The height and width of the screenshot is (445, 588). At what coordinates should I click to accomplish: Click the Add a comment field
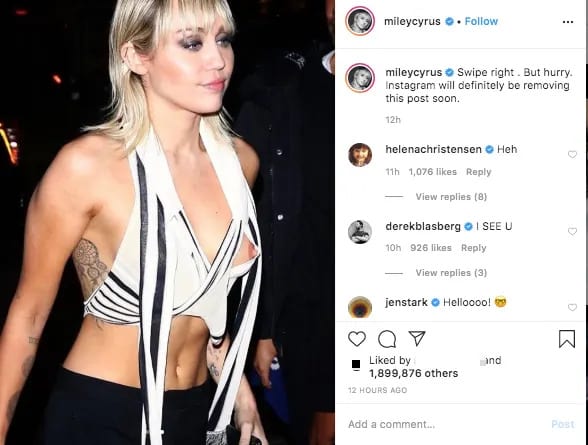click(x=446, y=424)
